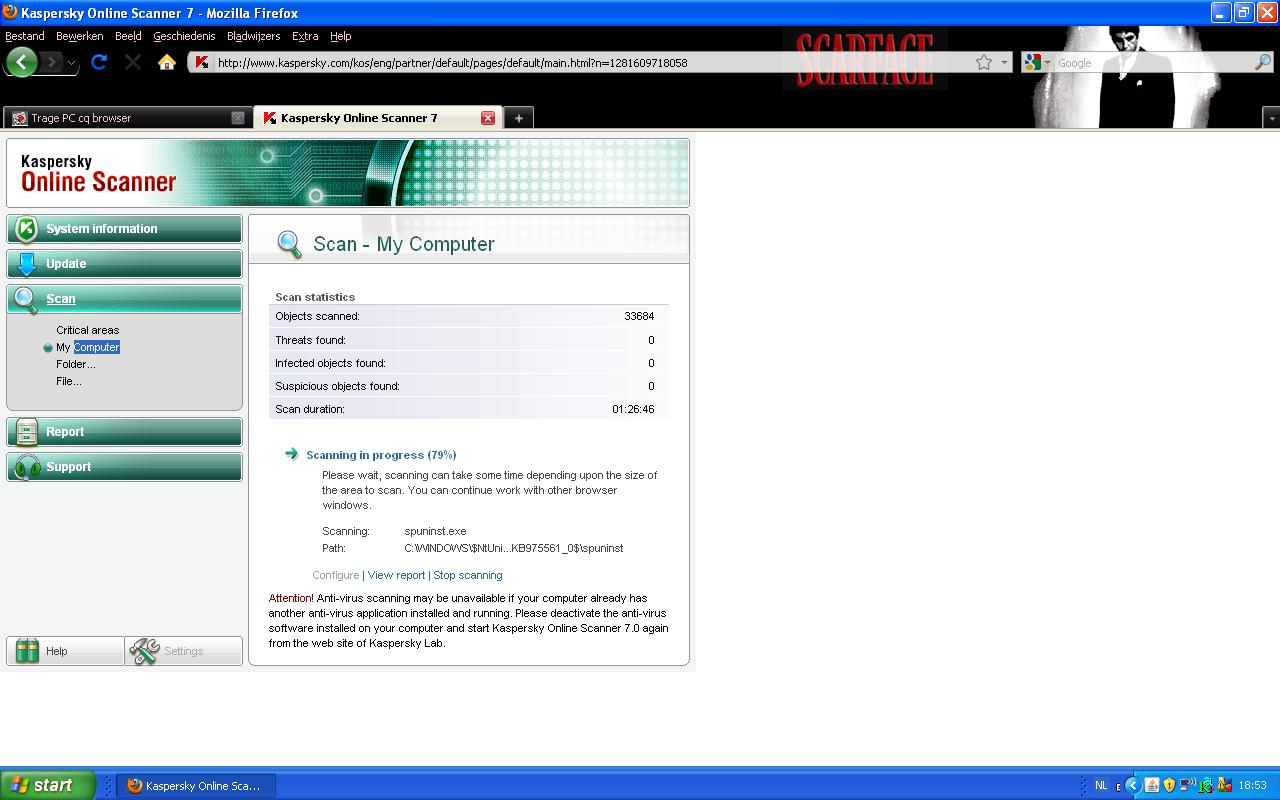
Task: Click the Kaspersky site favicon in the URL bar
Action: pos(202,62)
